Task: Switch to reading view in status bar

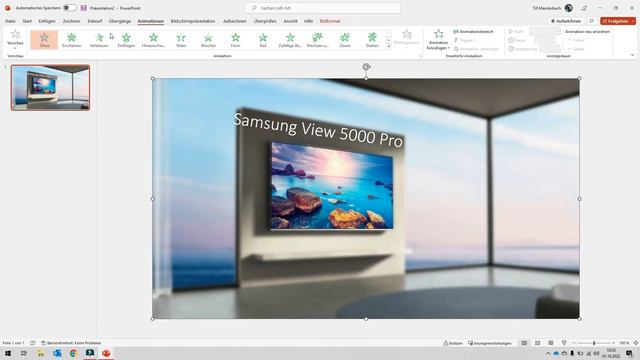Action: tap(551, 343)
